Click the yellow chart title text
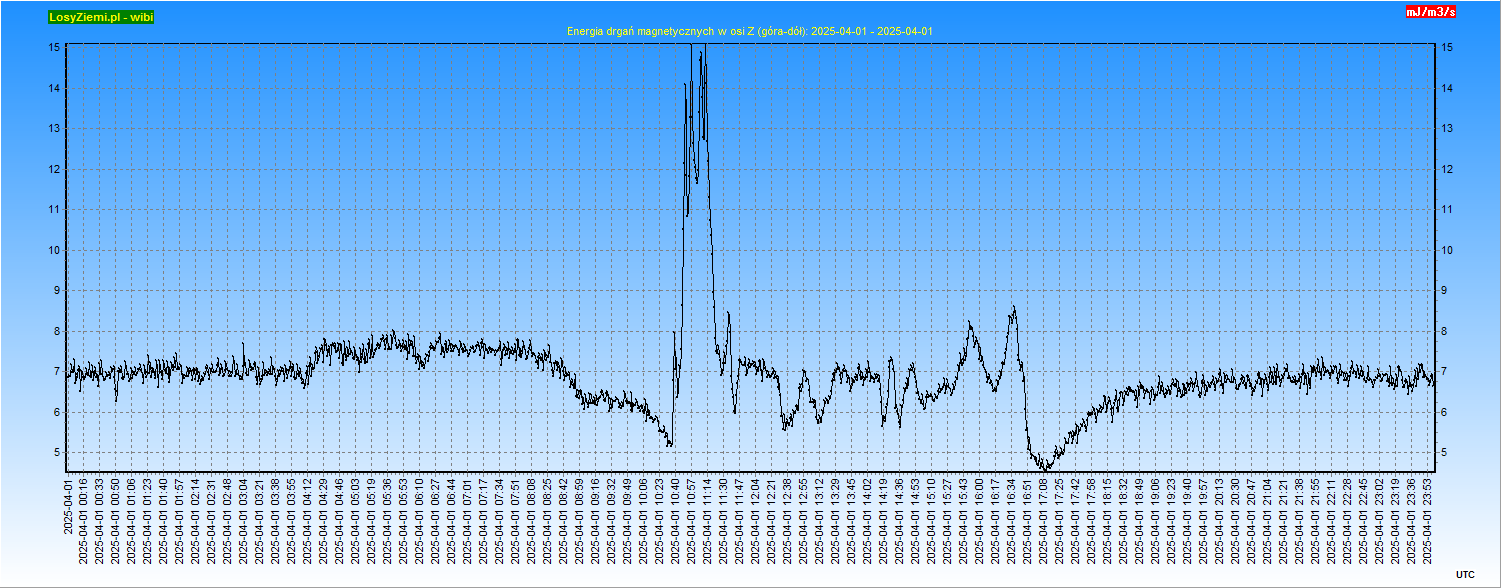 click(x=749, y=32)
